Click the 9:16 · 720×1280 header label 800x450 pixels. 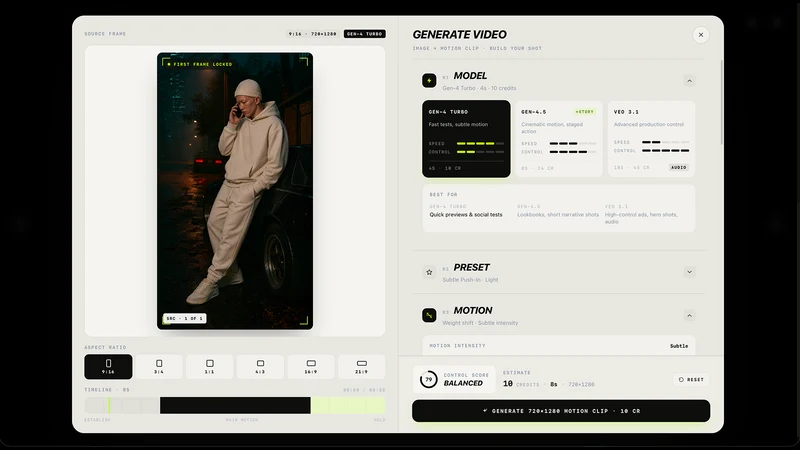312,34
